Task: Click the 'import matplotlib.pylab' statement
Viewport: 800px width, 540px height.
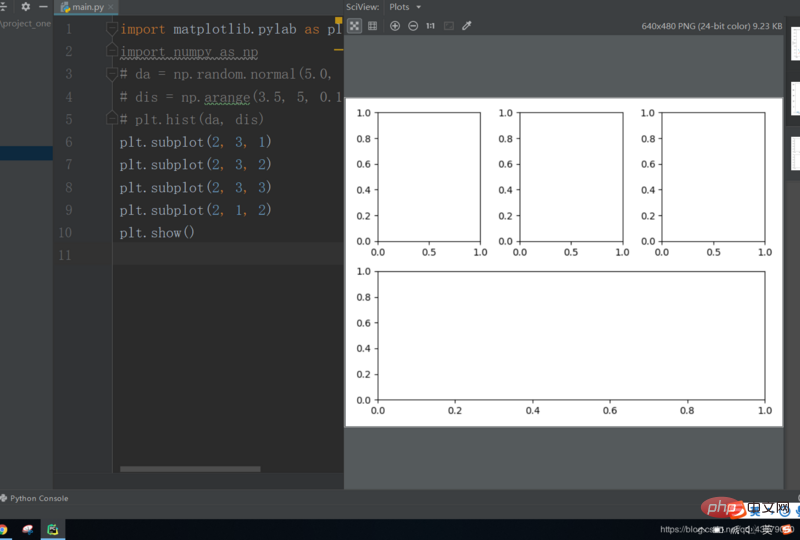Action: [231, 29]
